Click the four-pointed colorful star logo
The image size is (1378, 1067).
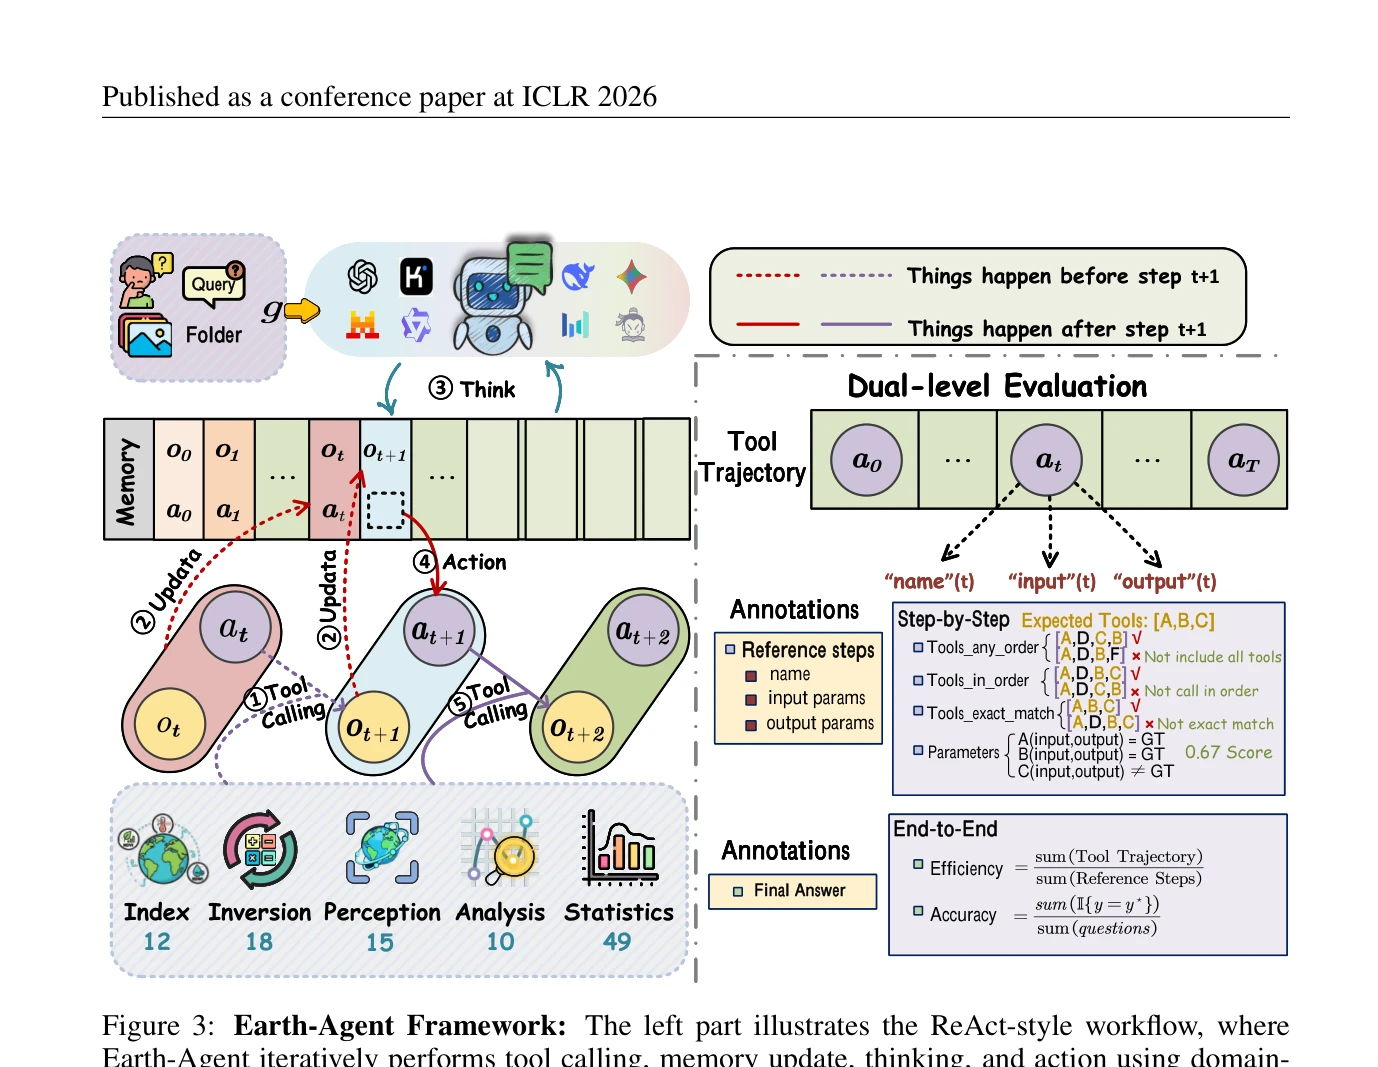[x=631, y=276]
